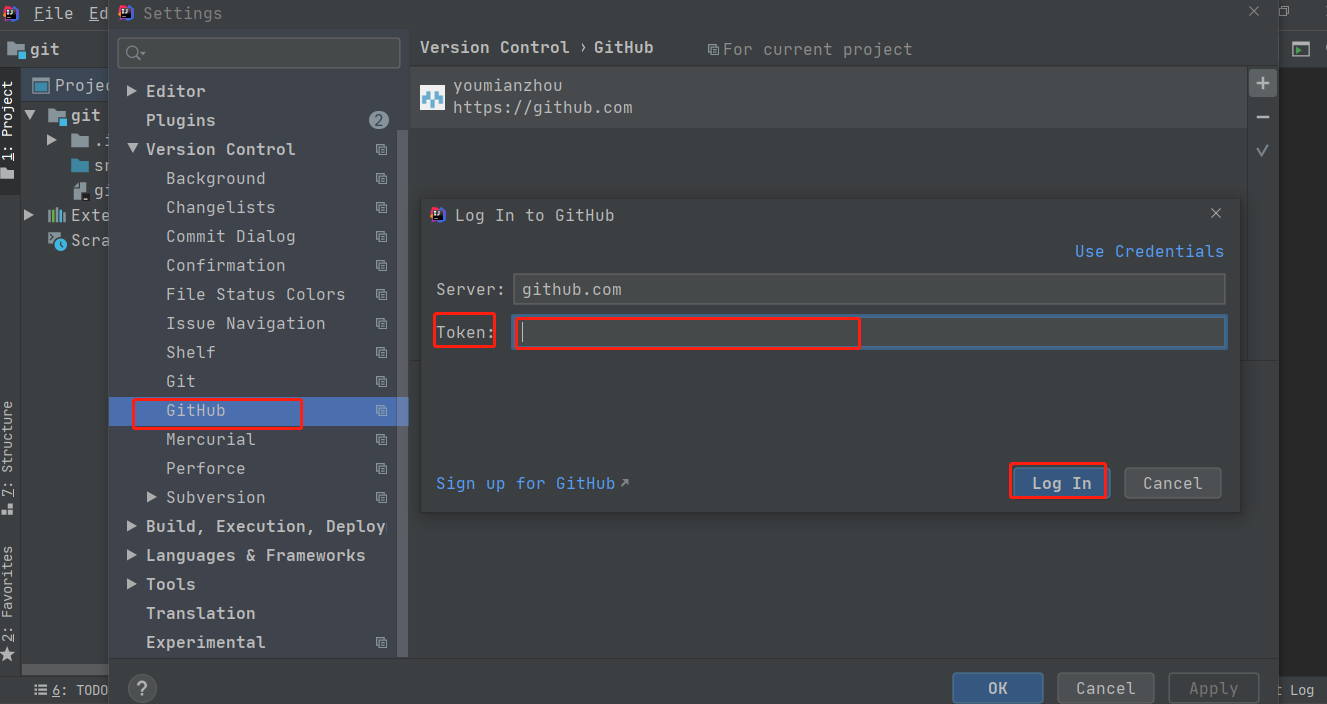
Task: Click the Apply button in Settings
Action: coord(1213,688)
